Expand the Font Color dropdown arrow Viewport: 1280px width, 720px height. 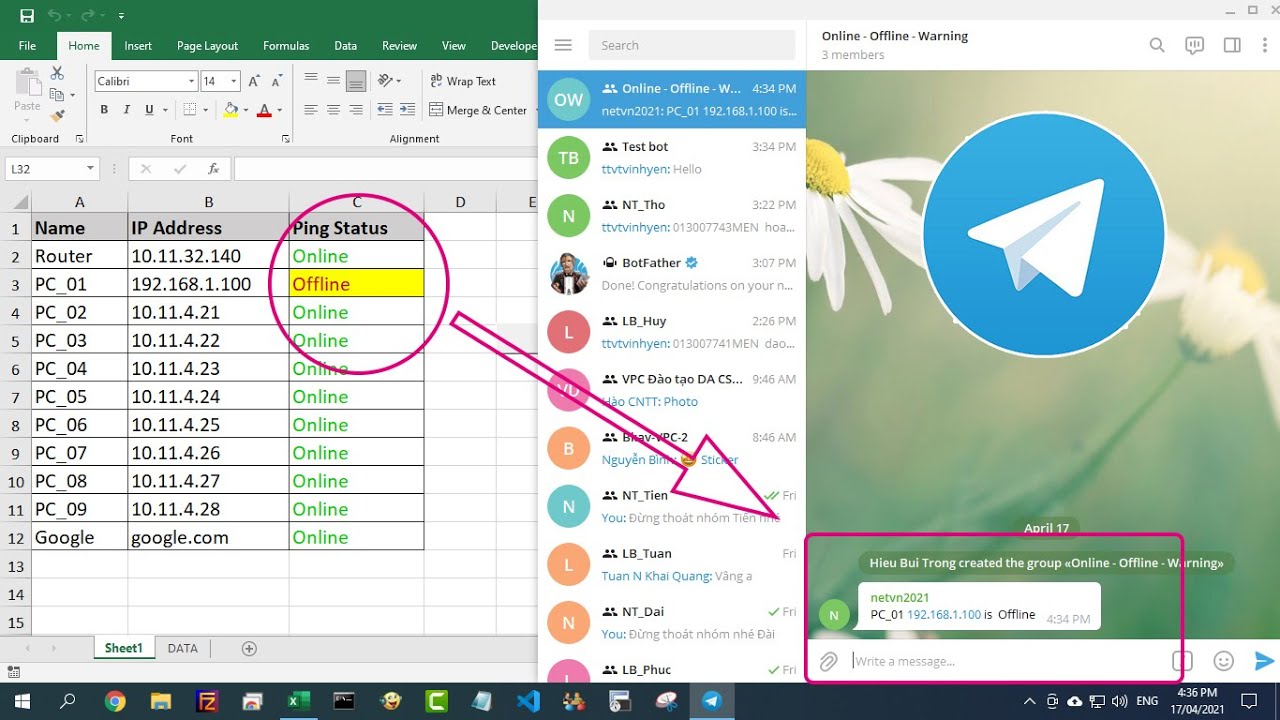click(x=279, y=110)
